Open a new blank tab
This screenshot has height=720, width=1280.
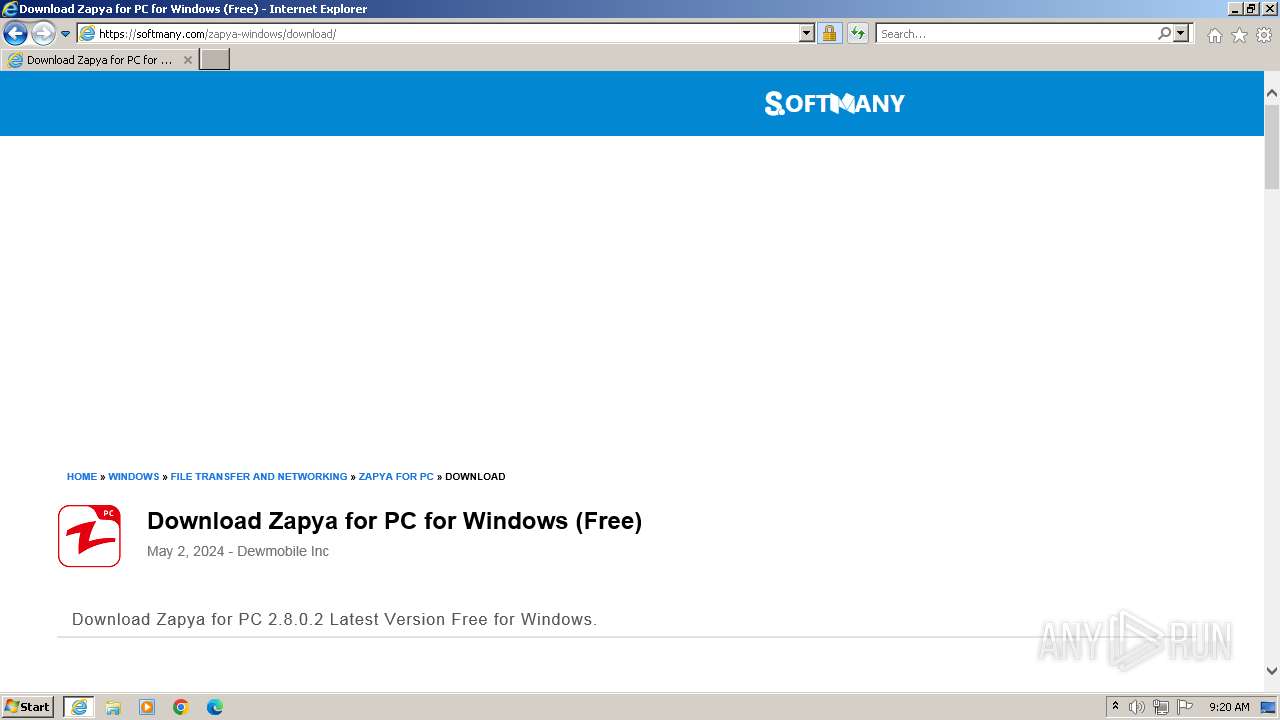point(215,60)
